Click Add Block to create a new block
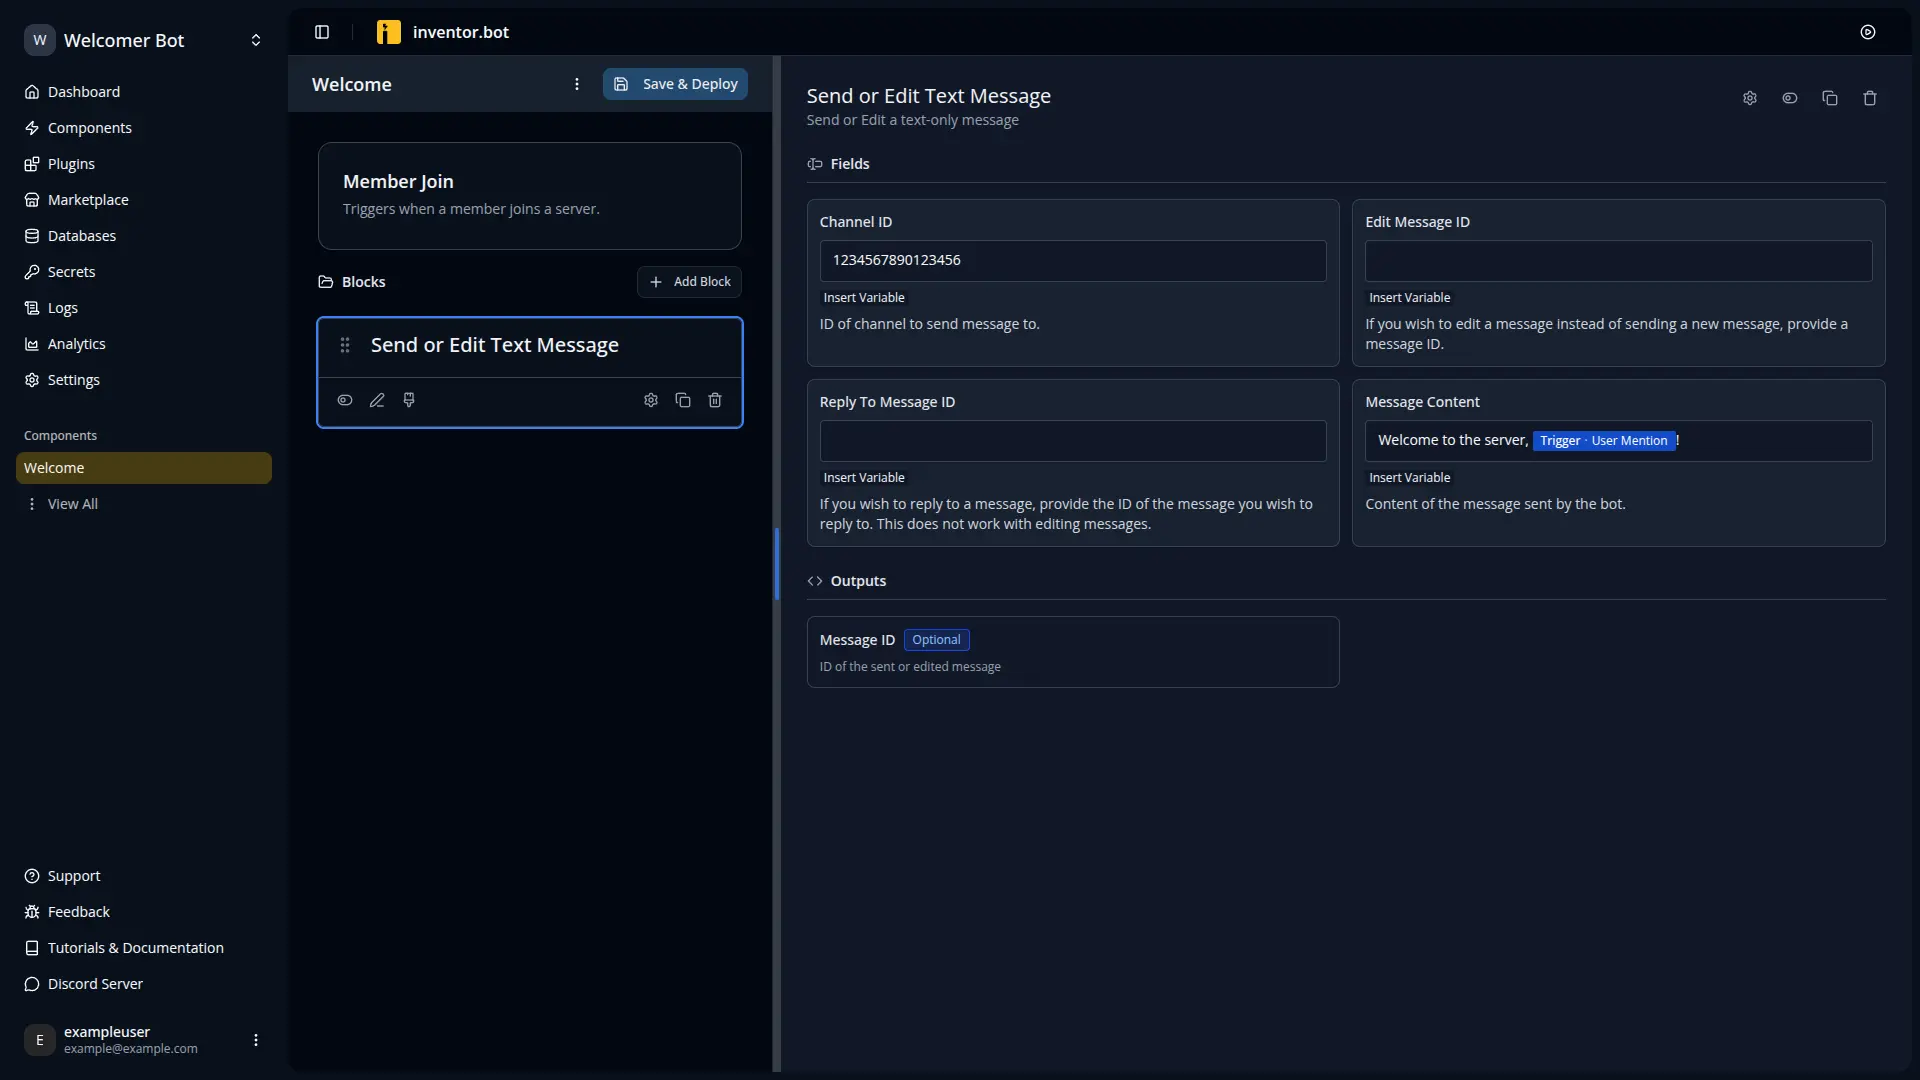 [689, 281]
